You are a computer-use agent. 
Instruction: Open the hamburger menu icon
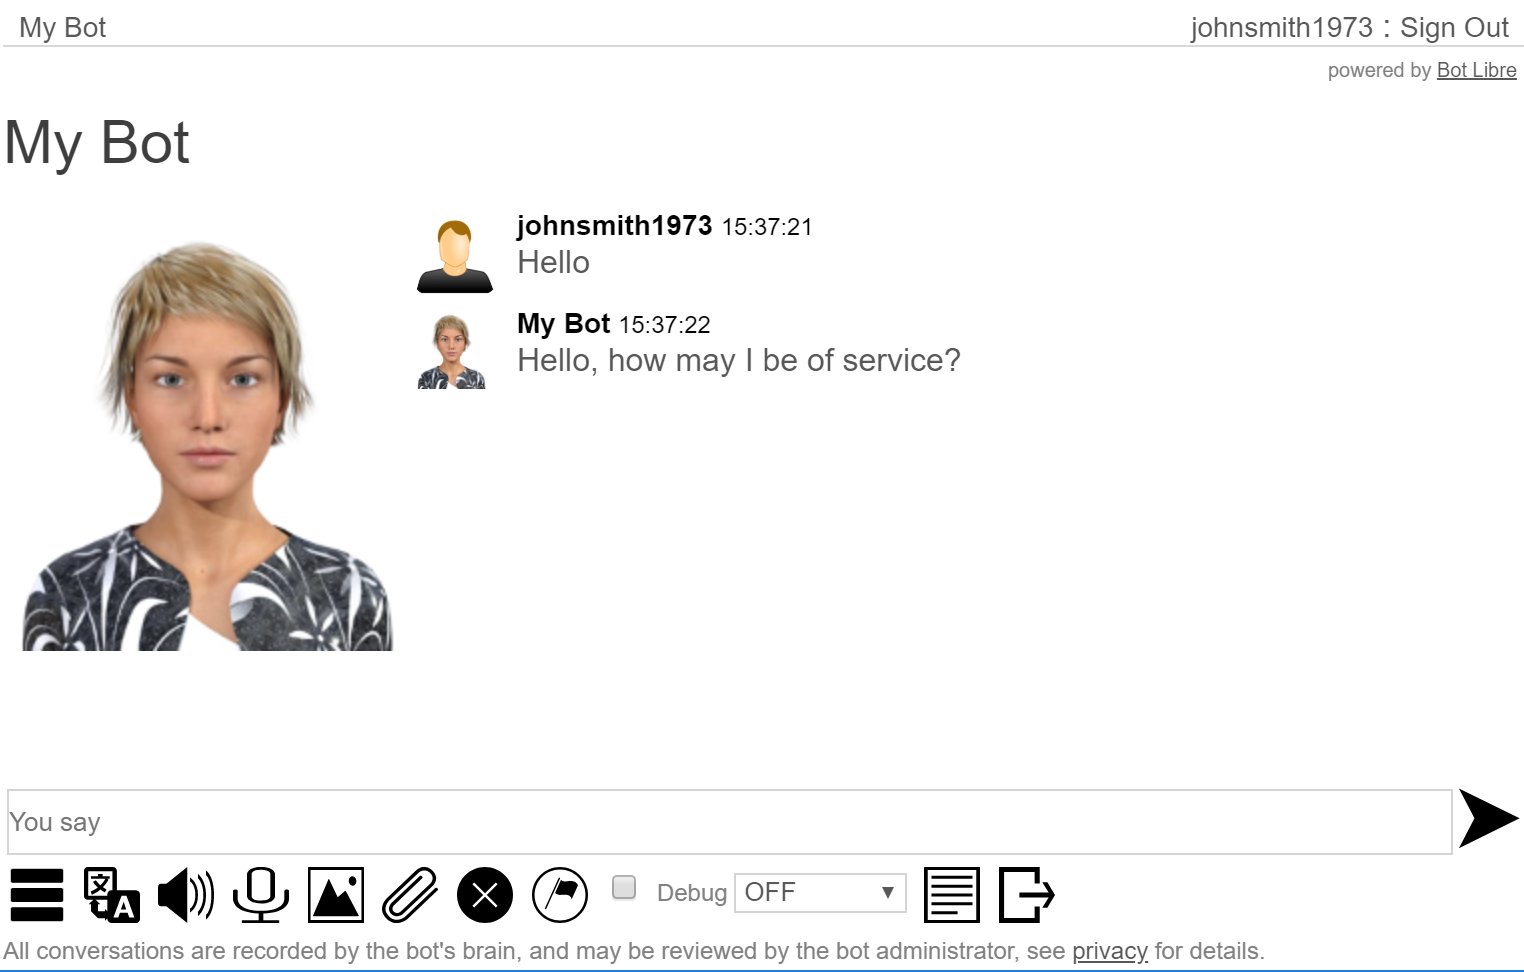point(37,895)
